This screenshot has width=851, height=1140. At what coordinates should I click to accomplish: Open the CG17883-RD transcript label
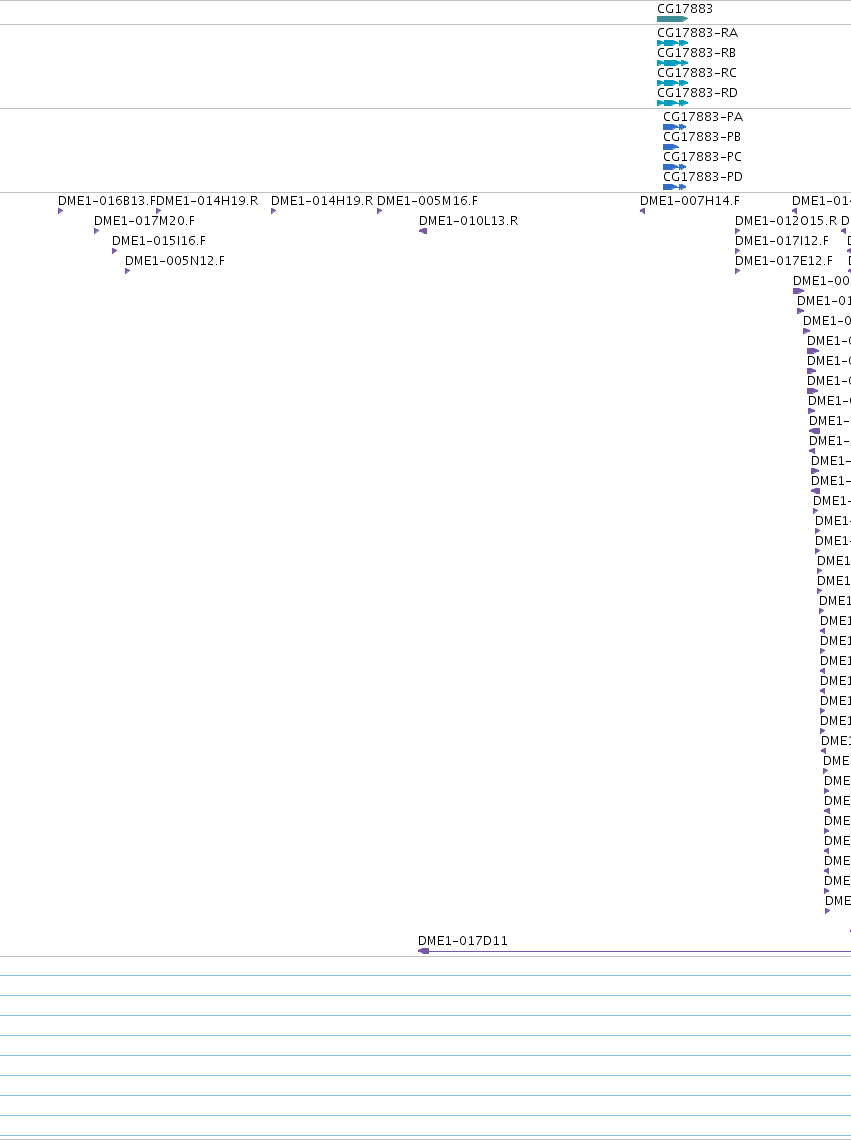pyautogui.click(x=697, y=93)
